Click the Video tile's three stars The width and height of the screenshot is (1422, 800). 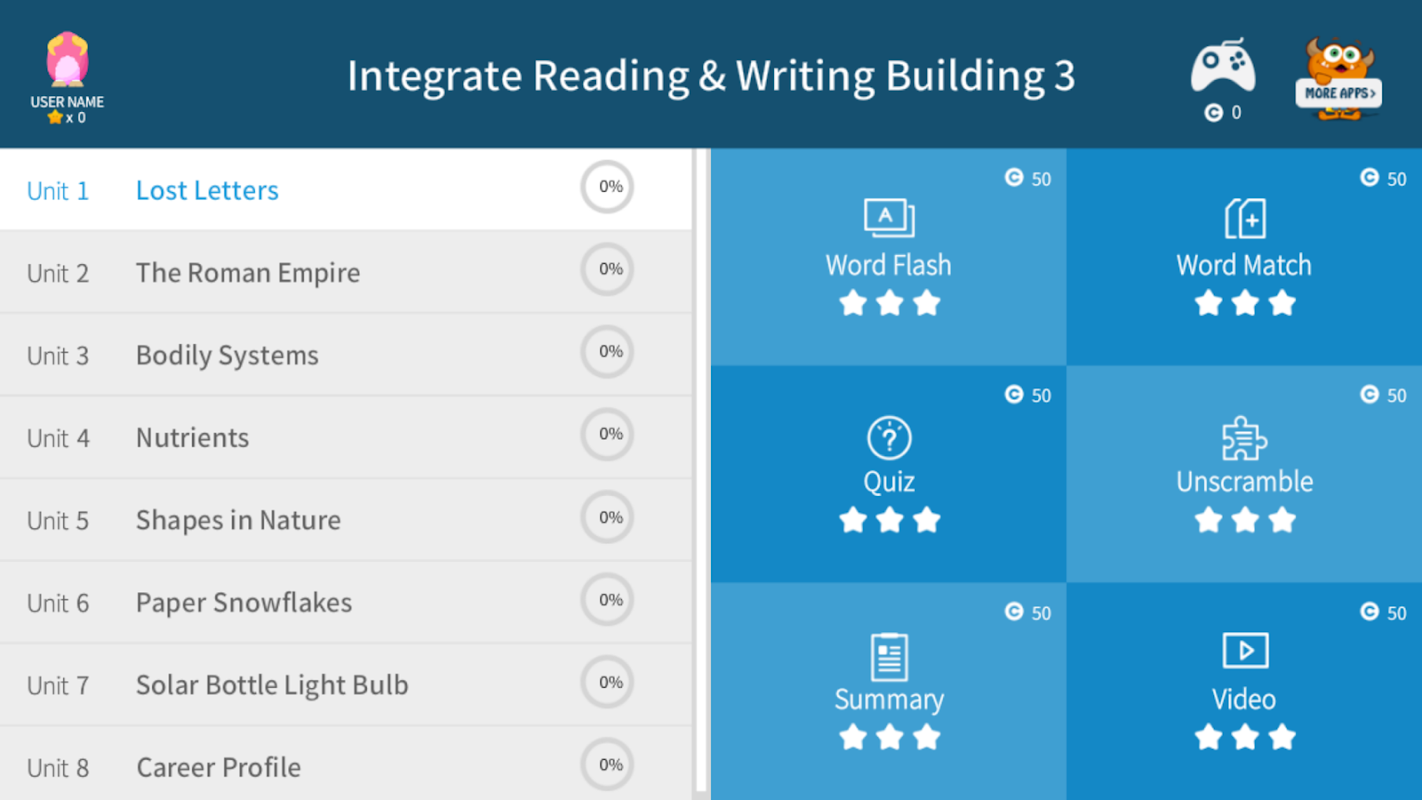coord(1244,738)
